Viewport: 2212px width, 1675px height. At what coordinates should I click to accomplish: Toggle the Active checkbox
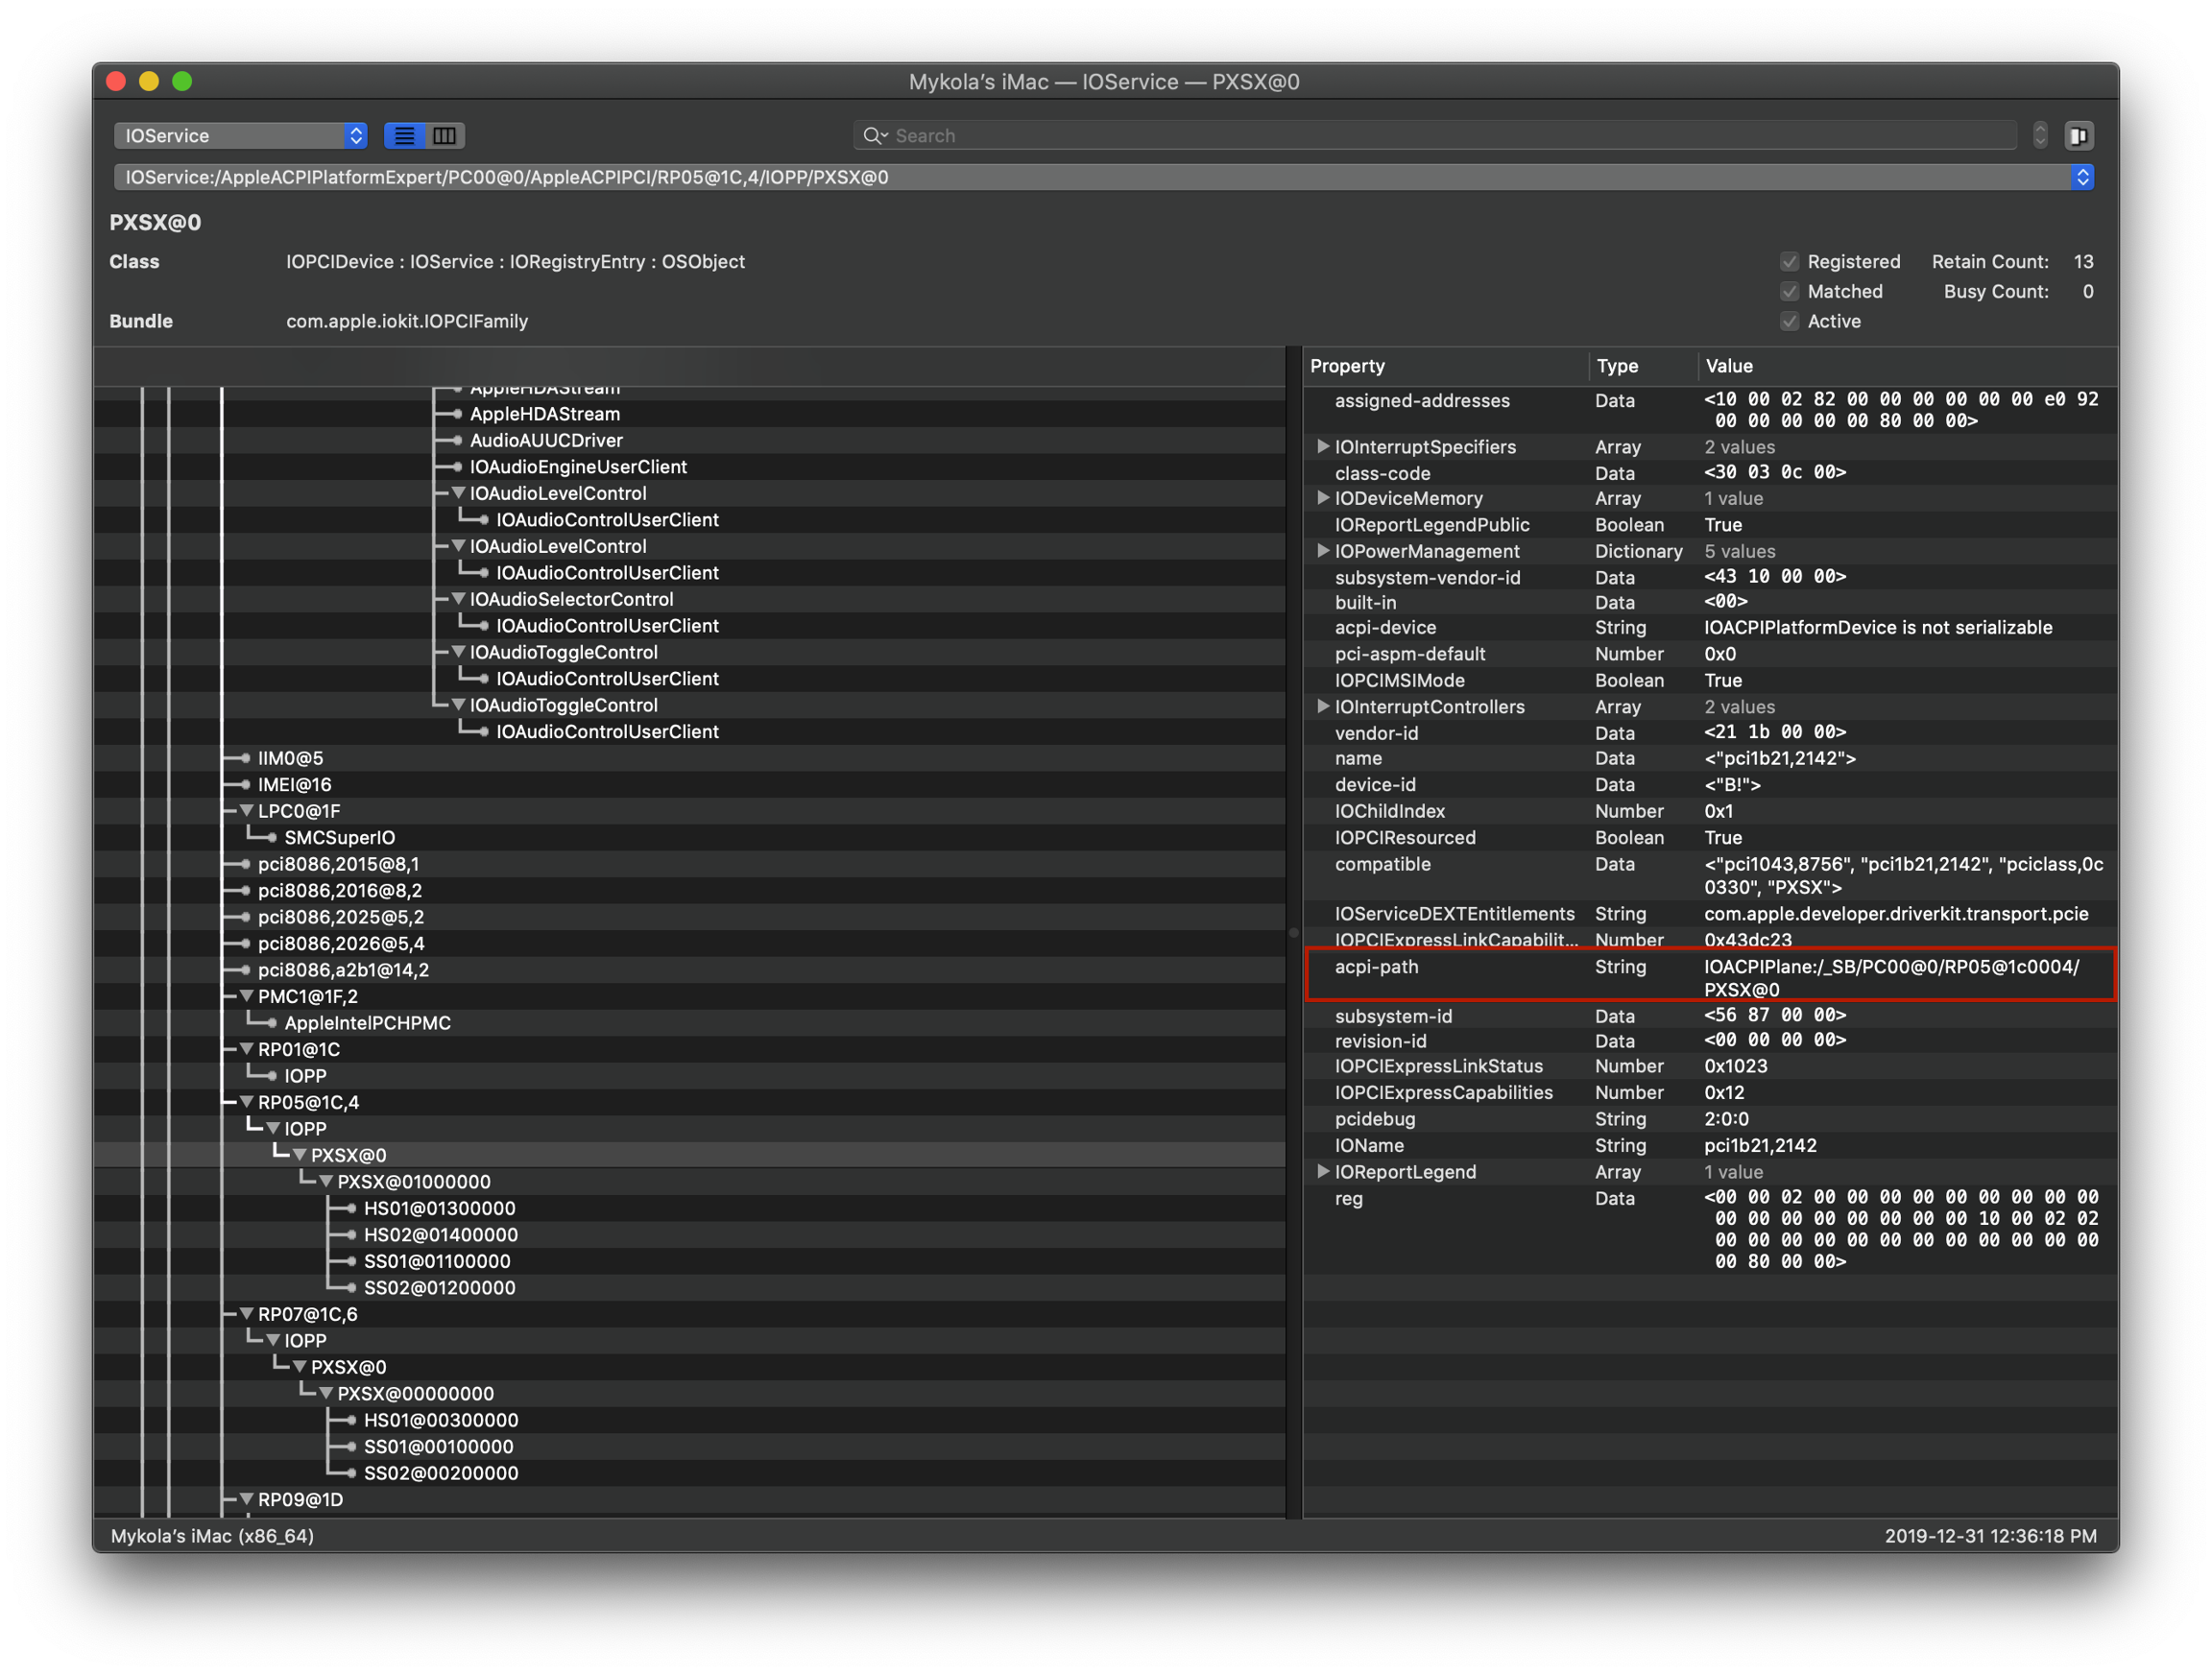point(1789,321)
